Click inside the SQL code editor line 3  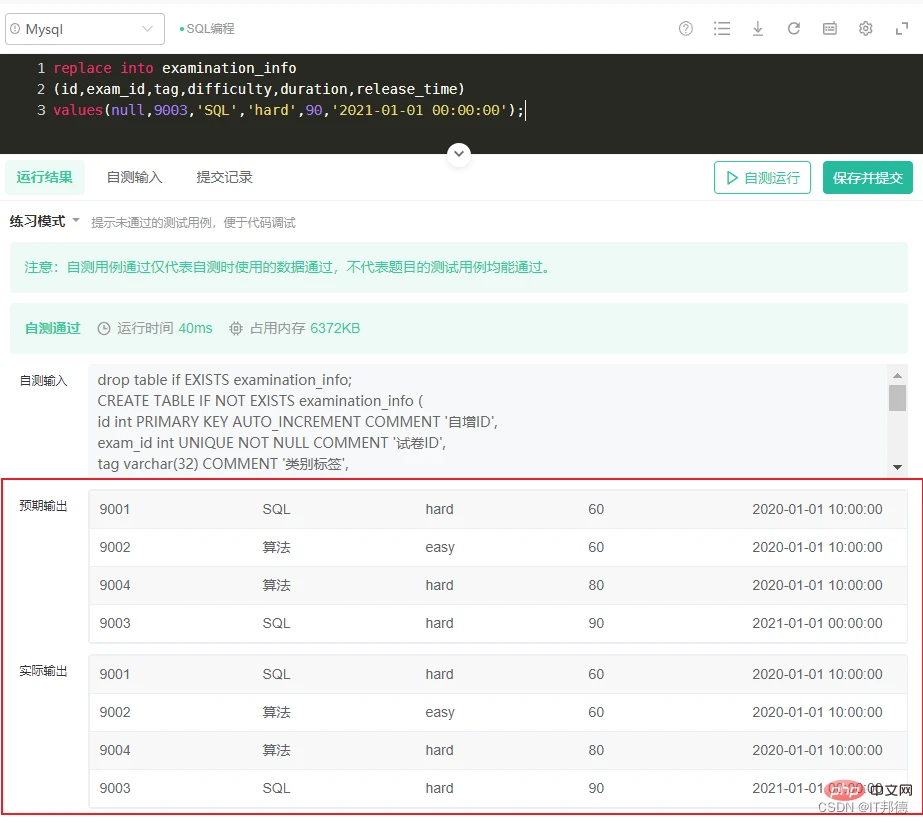click(288, 110)
